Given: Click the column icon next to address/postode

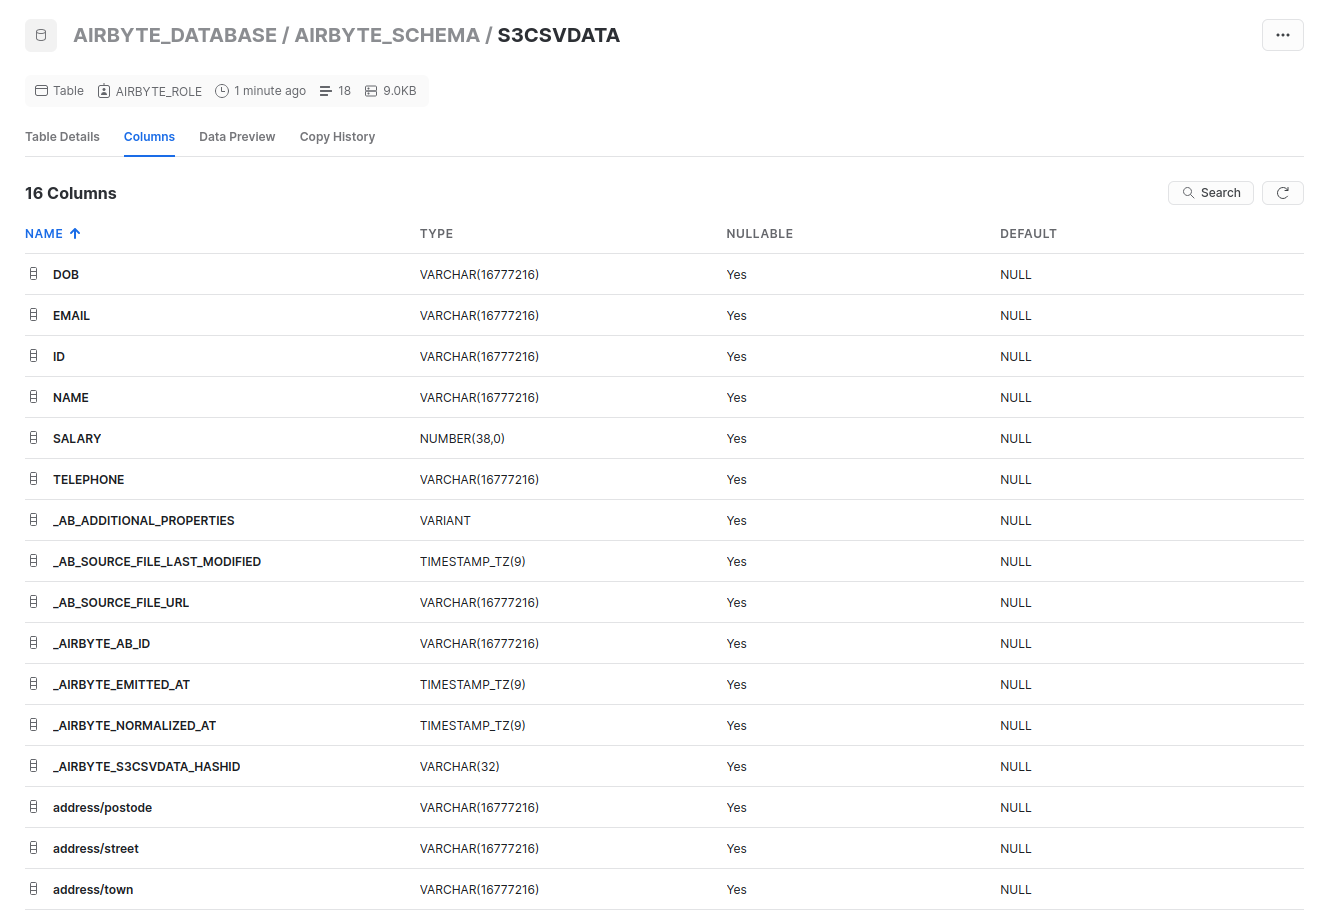Looking at the screenshot, I should 34,807.
